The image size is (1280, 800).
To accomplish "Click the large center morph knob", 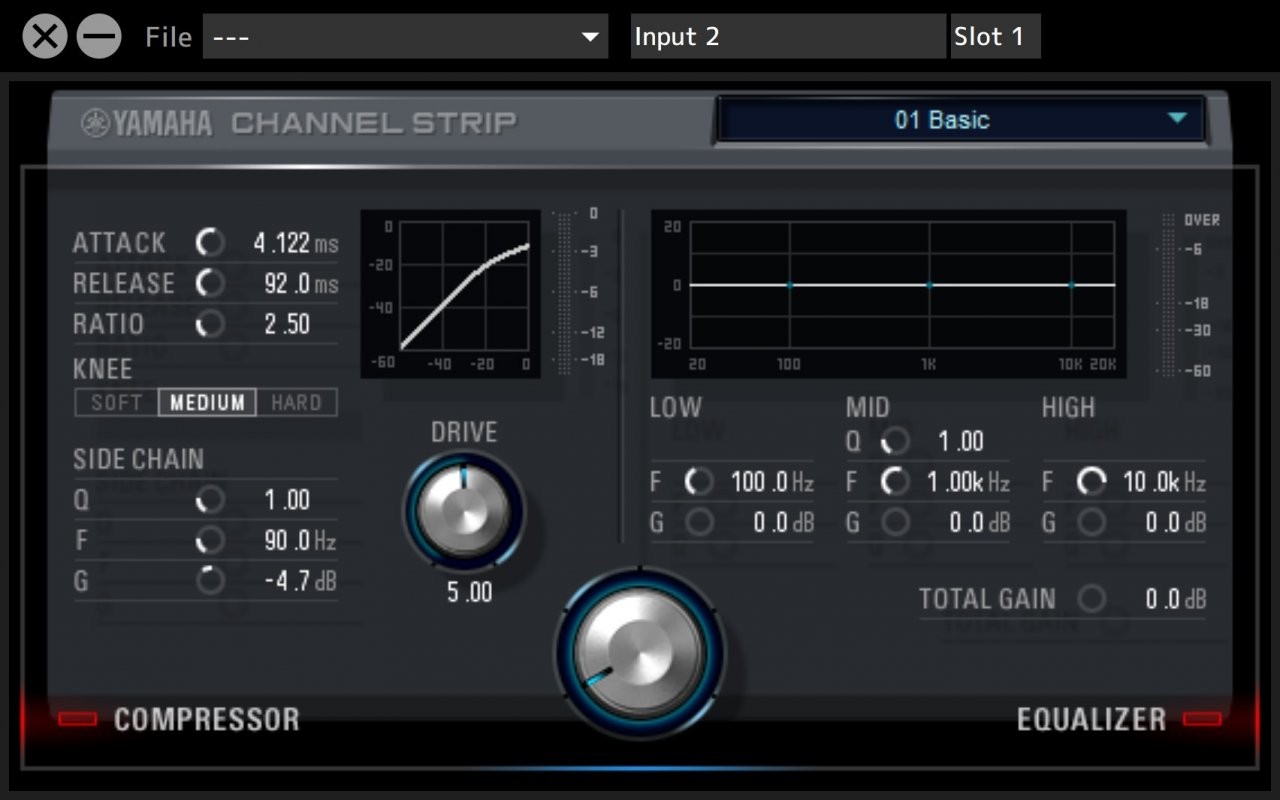I will [640, 654].
